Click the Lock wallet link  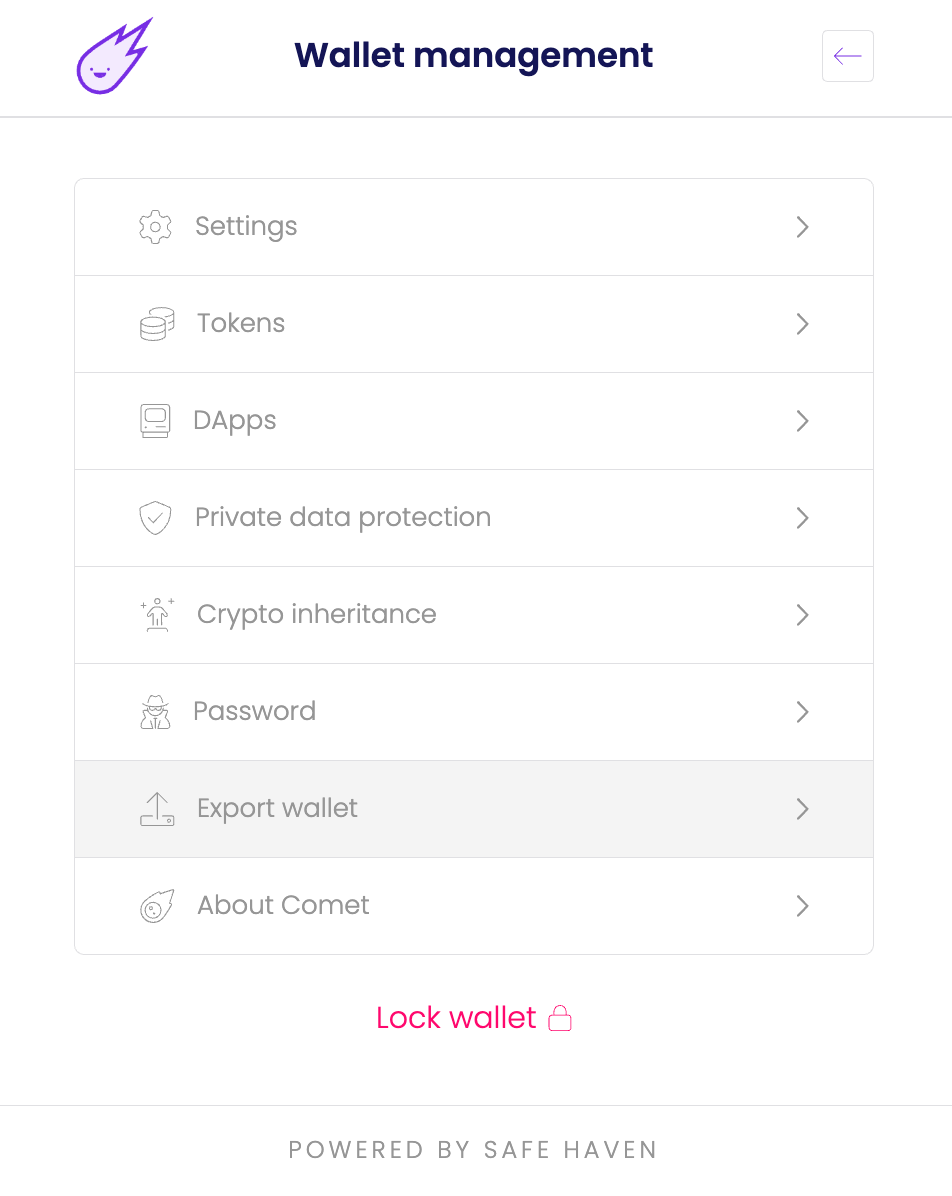457,1018
